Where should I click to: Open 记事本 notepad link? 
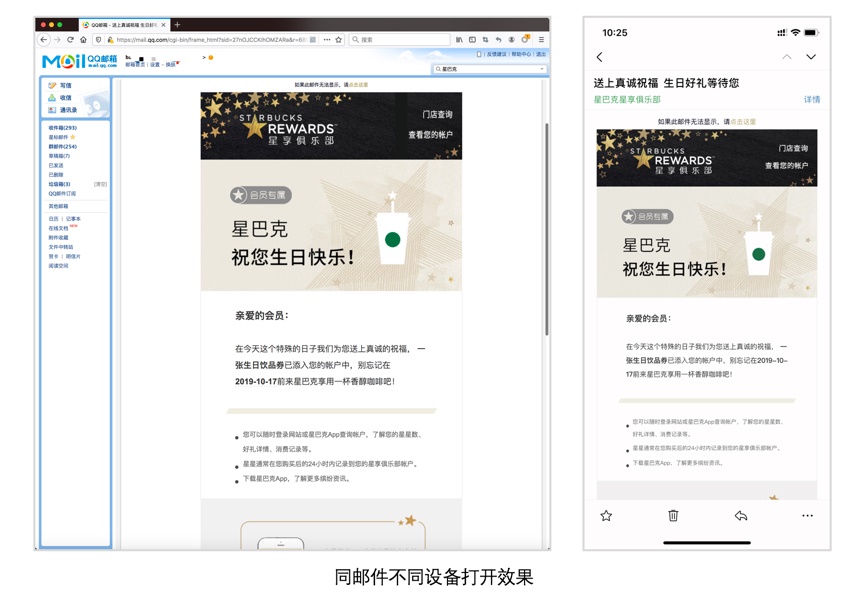(x=73, y=219)
